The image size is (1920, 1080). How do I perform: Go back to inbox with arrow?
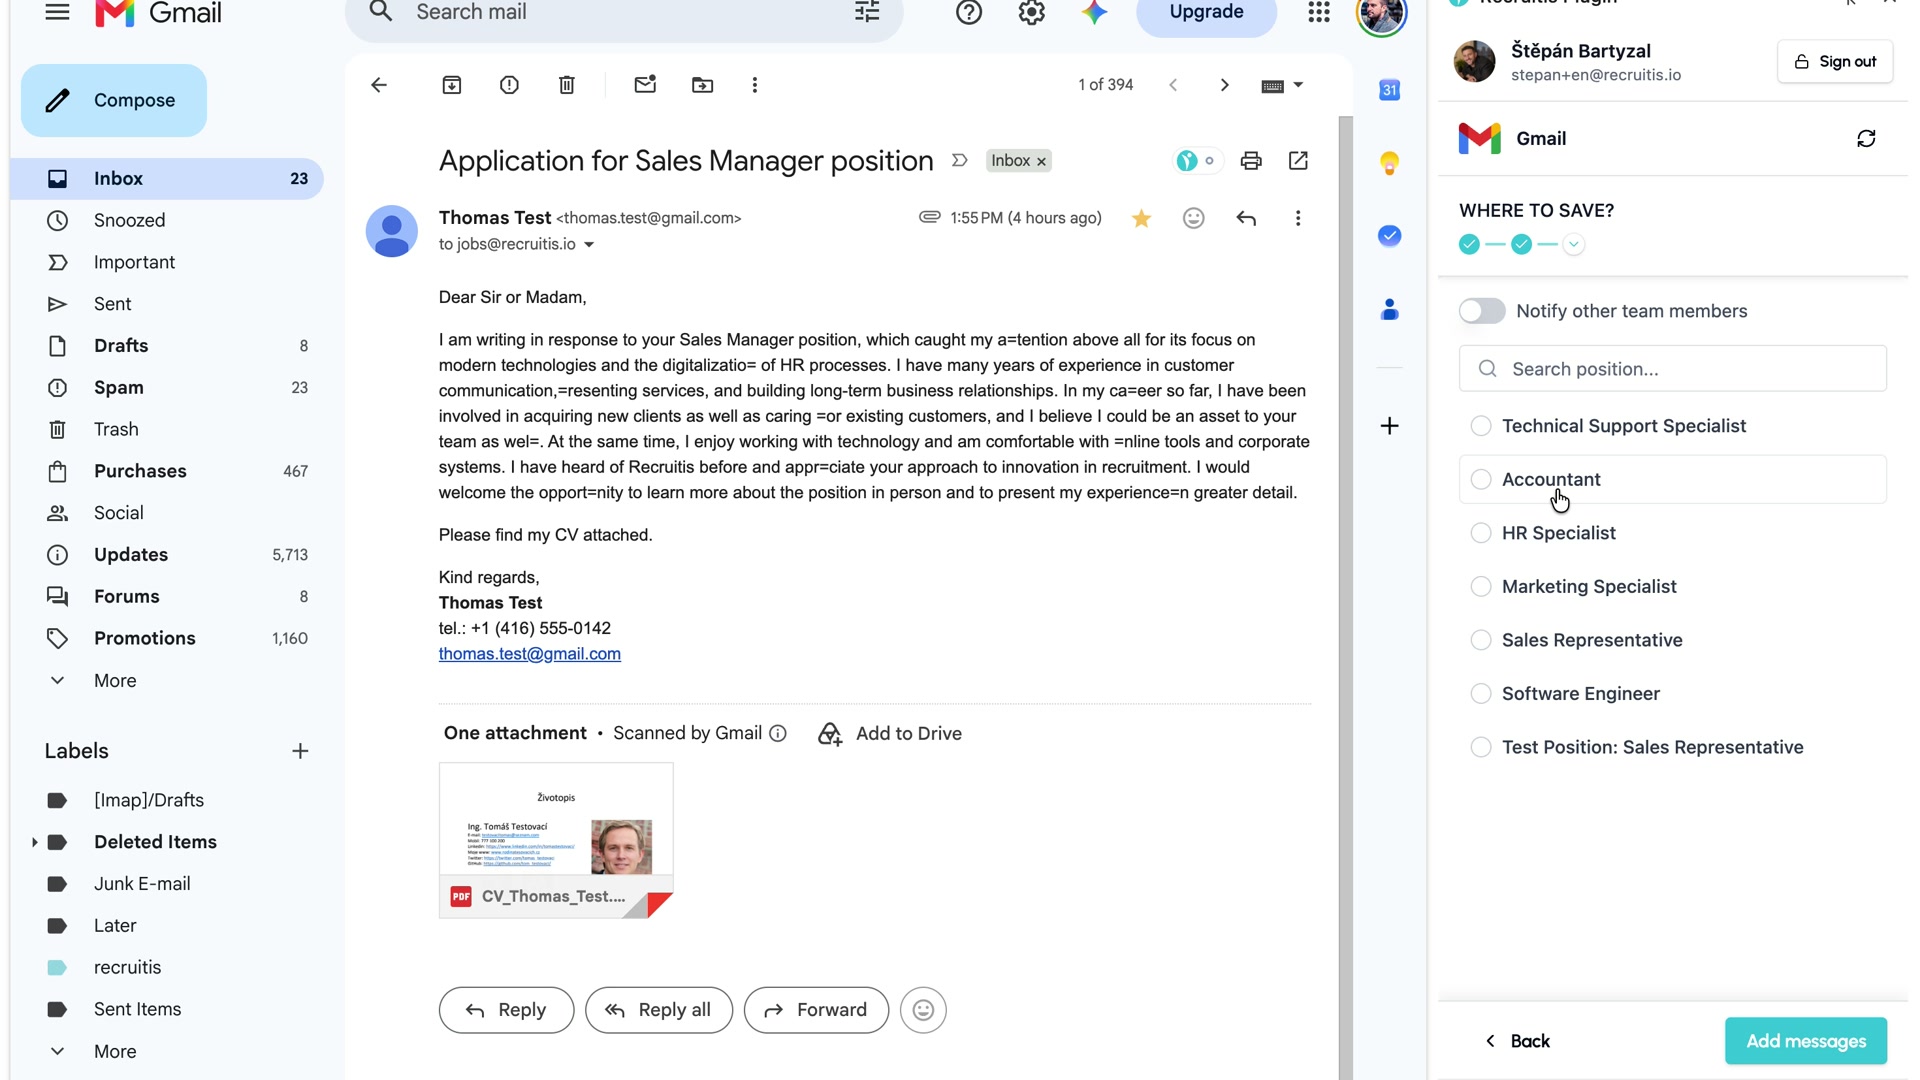379,85
